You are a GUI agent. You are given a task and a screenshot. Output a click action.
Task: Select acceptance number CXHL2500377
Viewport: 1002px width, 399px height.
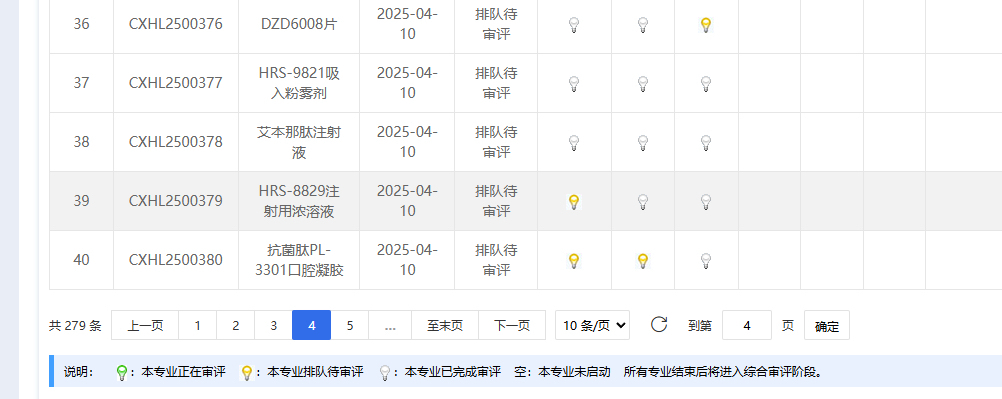coord(176,83)
